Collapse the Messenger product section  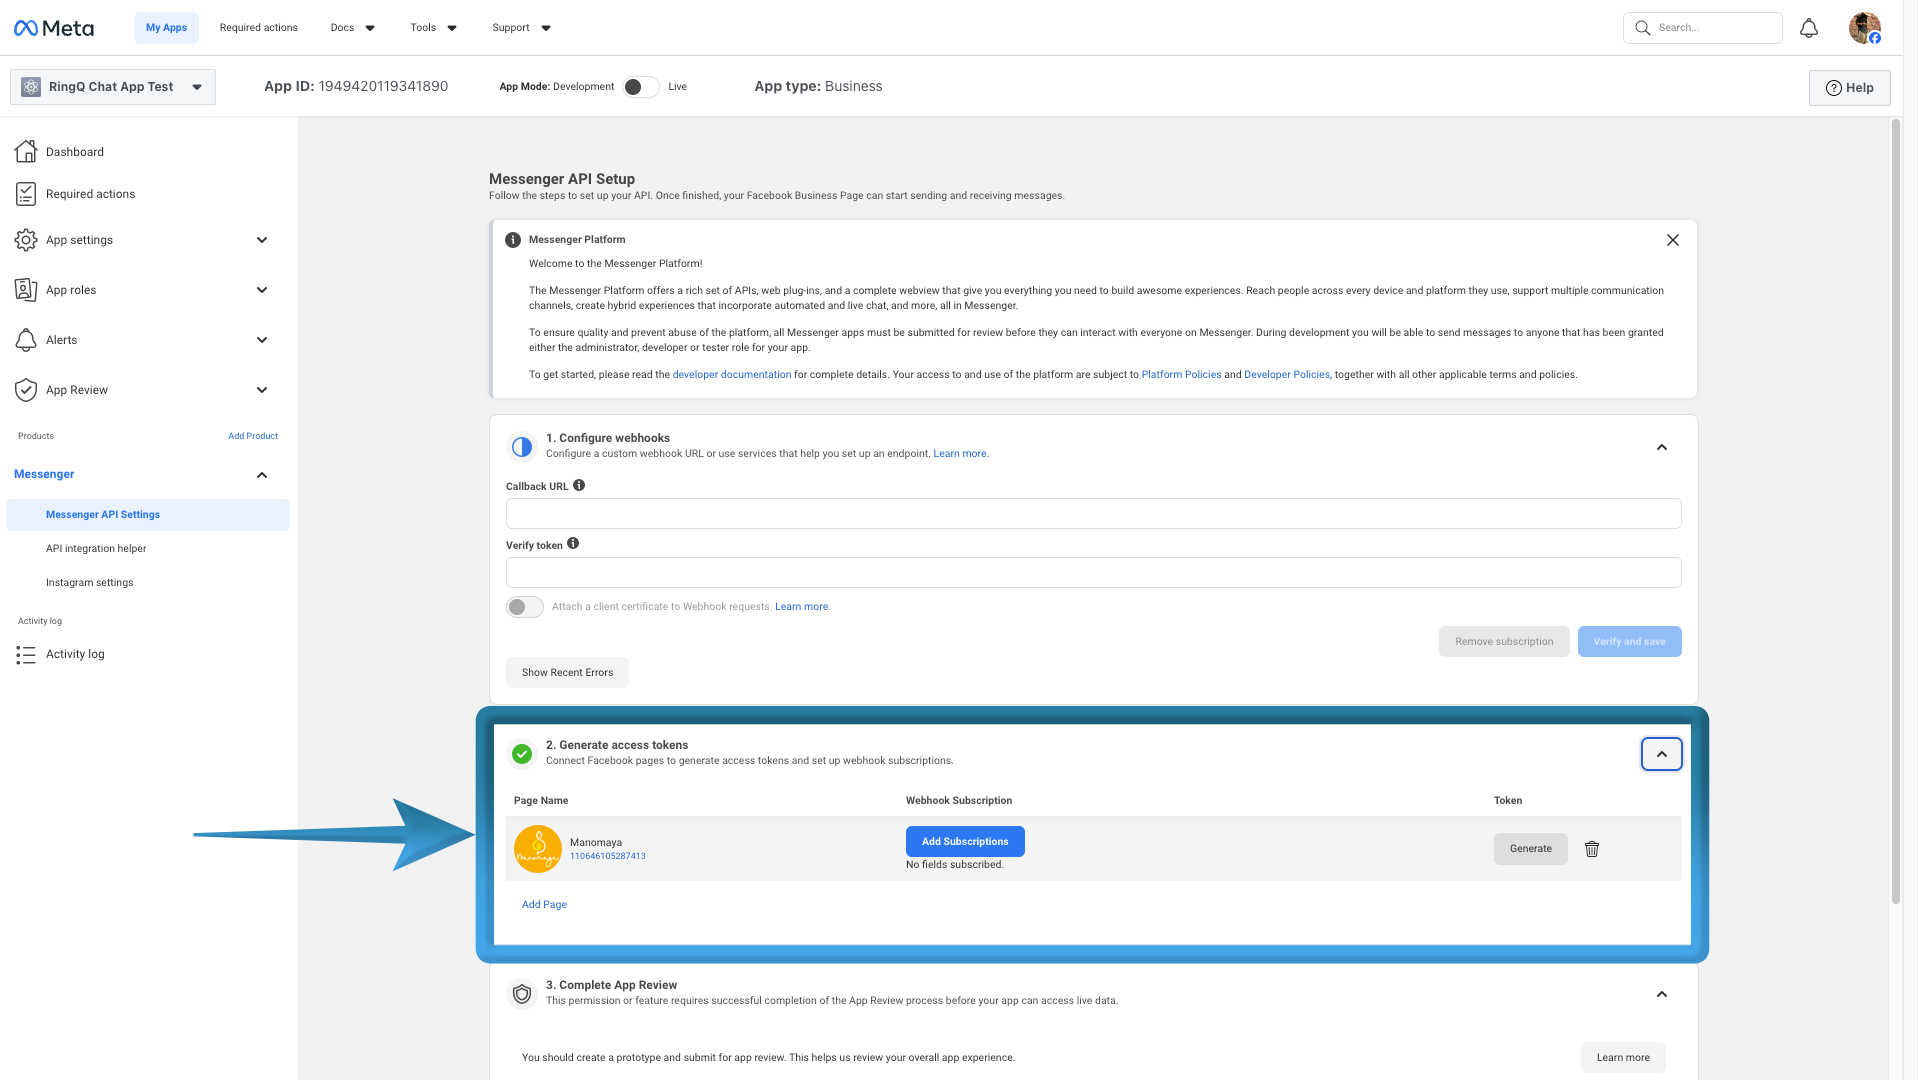(261, 474)
